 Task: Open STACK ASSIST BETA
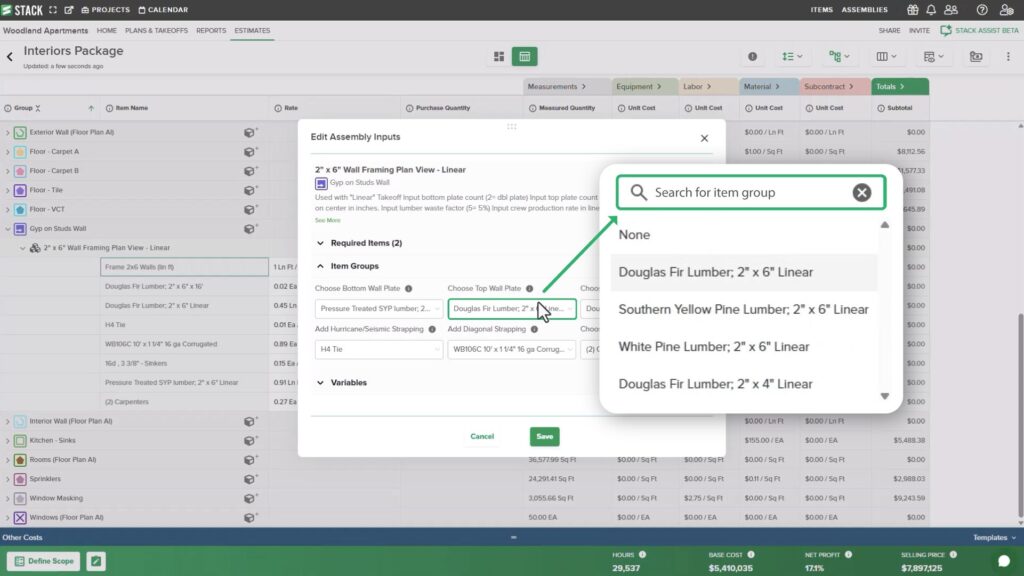point(985,31)
